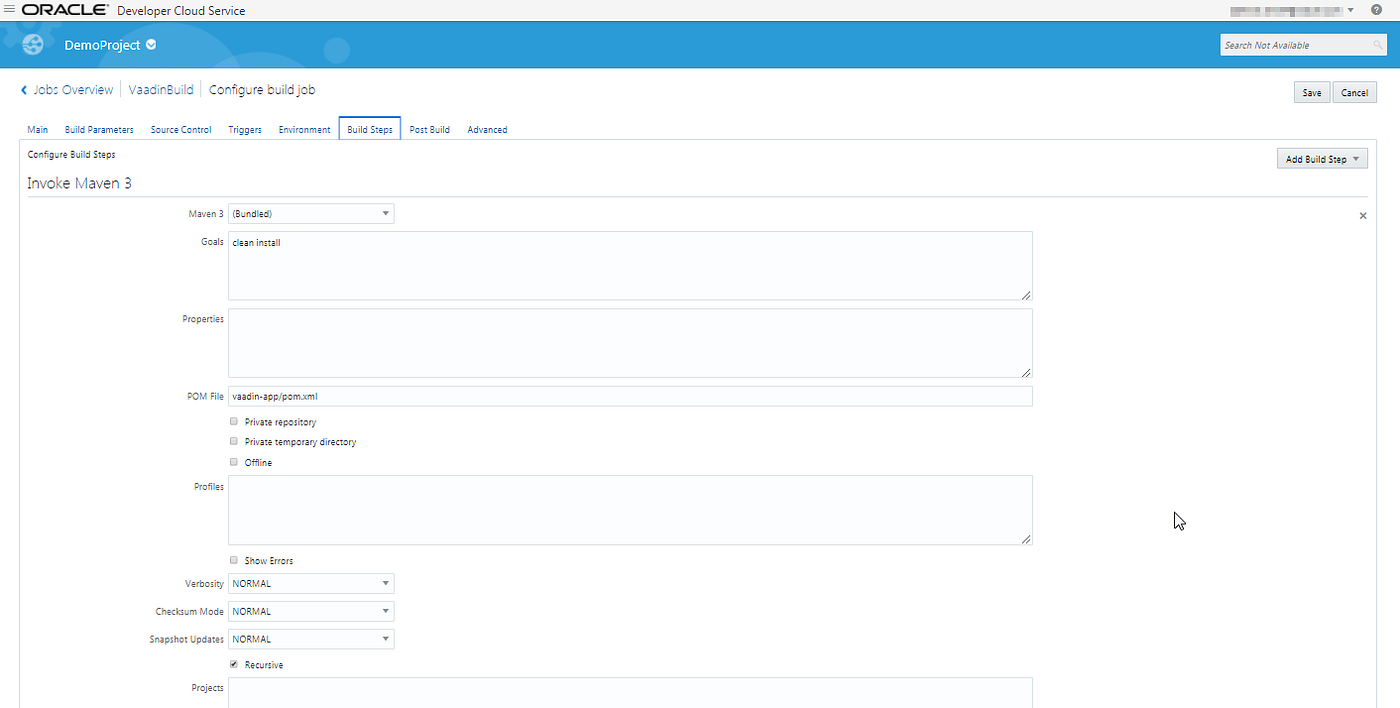Expand the DemoProject chevron menu
The image size is (1400, 708).
point(150,44)
